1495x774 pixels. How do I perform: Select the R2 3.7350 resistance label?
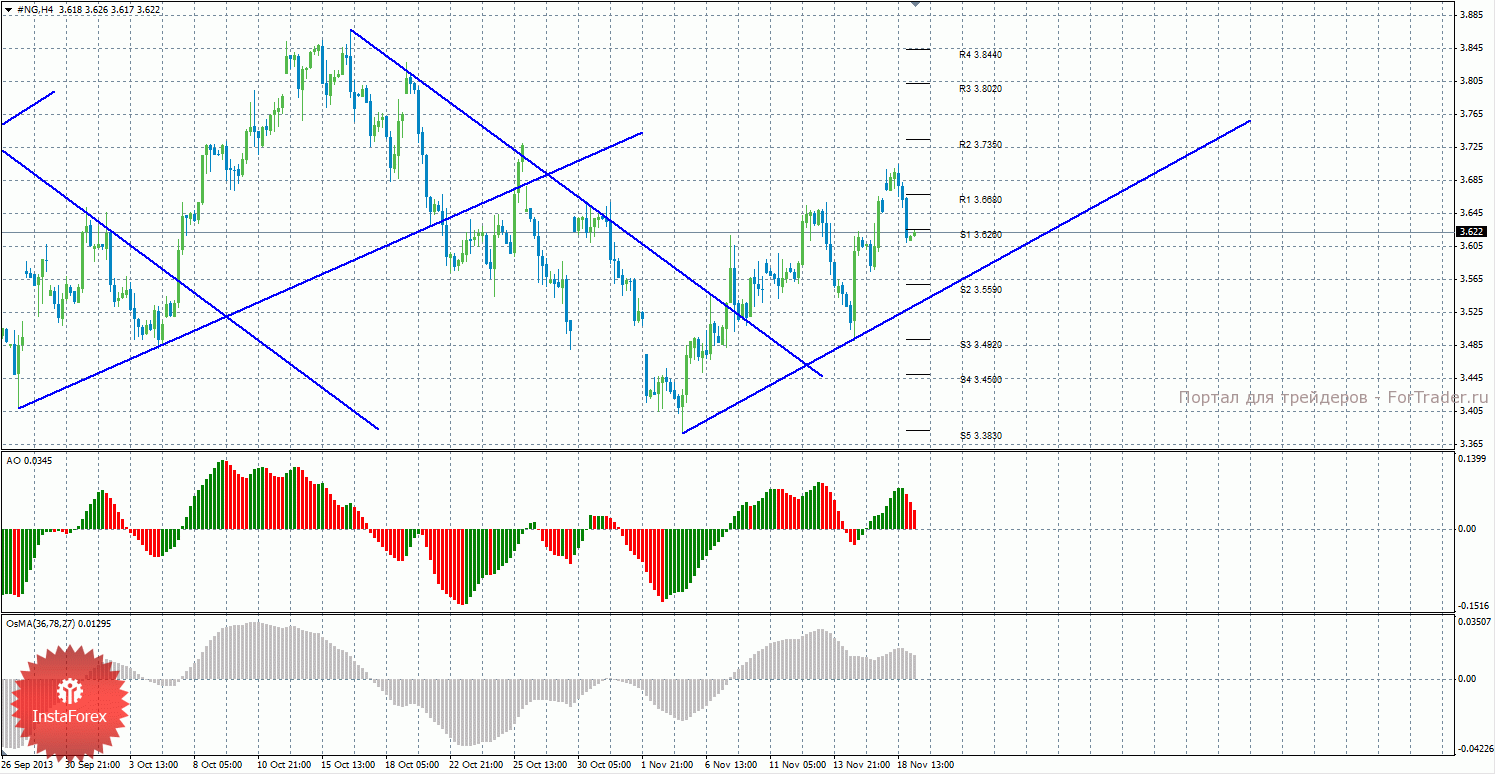[x=981, y=145]
